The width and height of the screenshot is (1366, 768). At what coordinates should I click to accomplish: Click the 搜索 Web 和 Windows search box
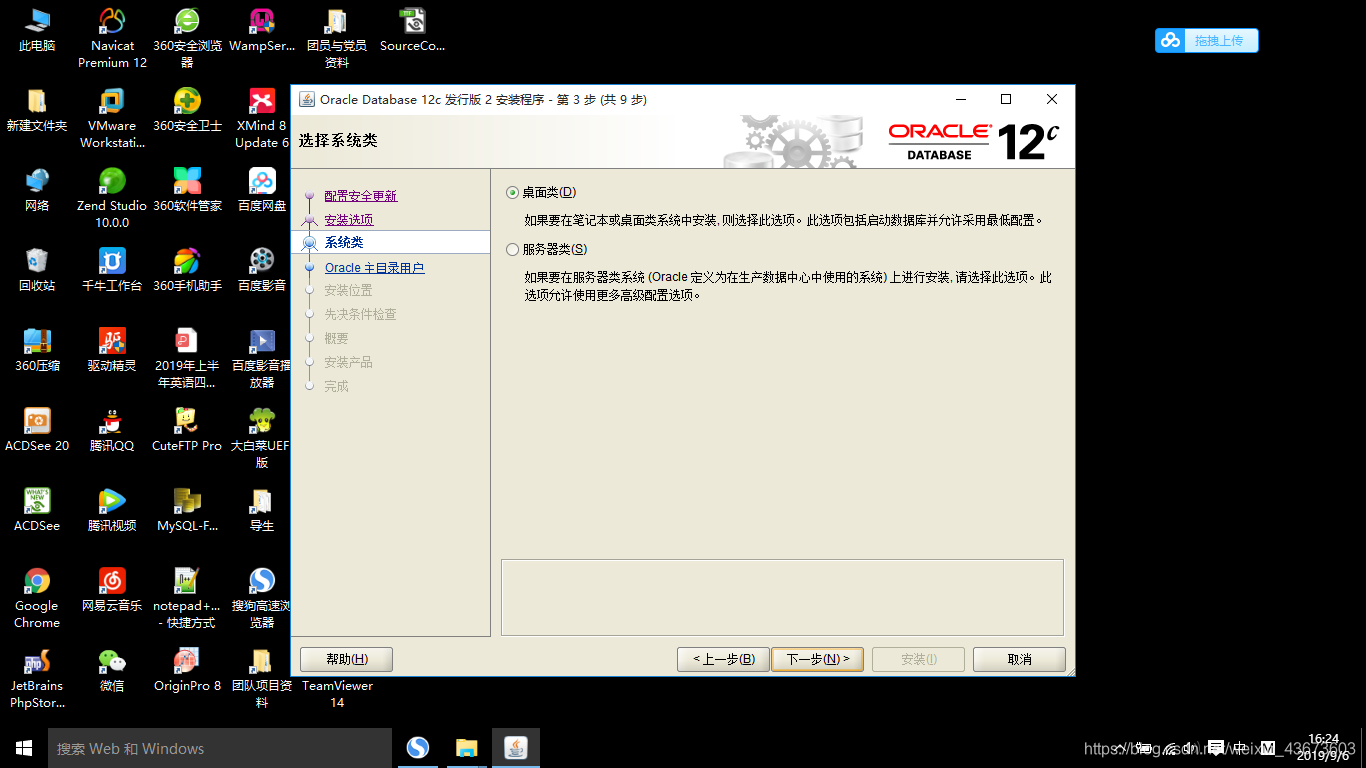220,748
